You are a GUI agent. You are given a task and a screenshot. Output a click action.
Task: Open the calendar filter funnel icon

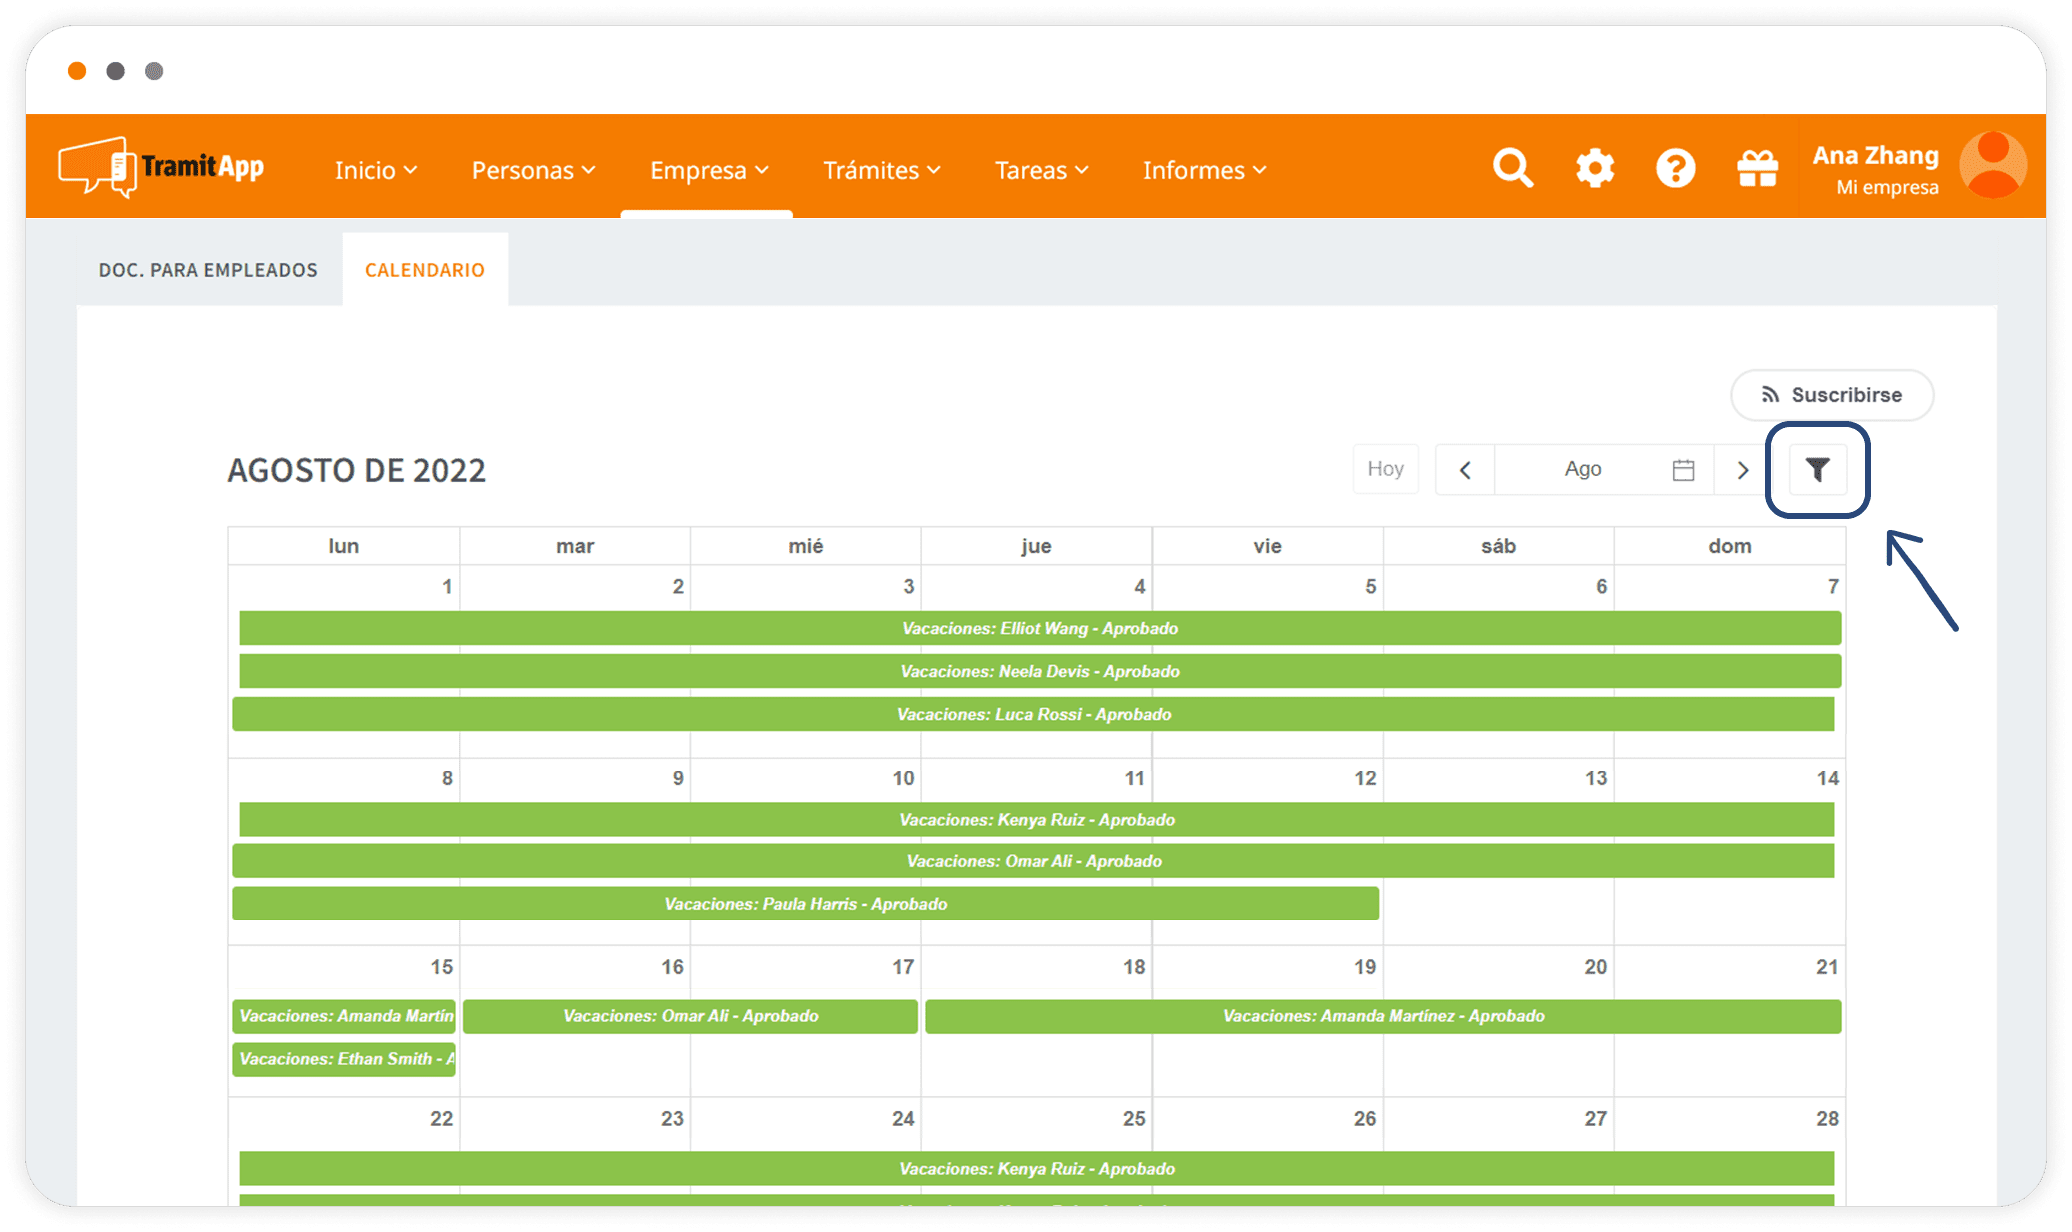click(1818, 469)
